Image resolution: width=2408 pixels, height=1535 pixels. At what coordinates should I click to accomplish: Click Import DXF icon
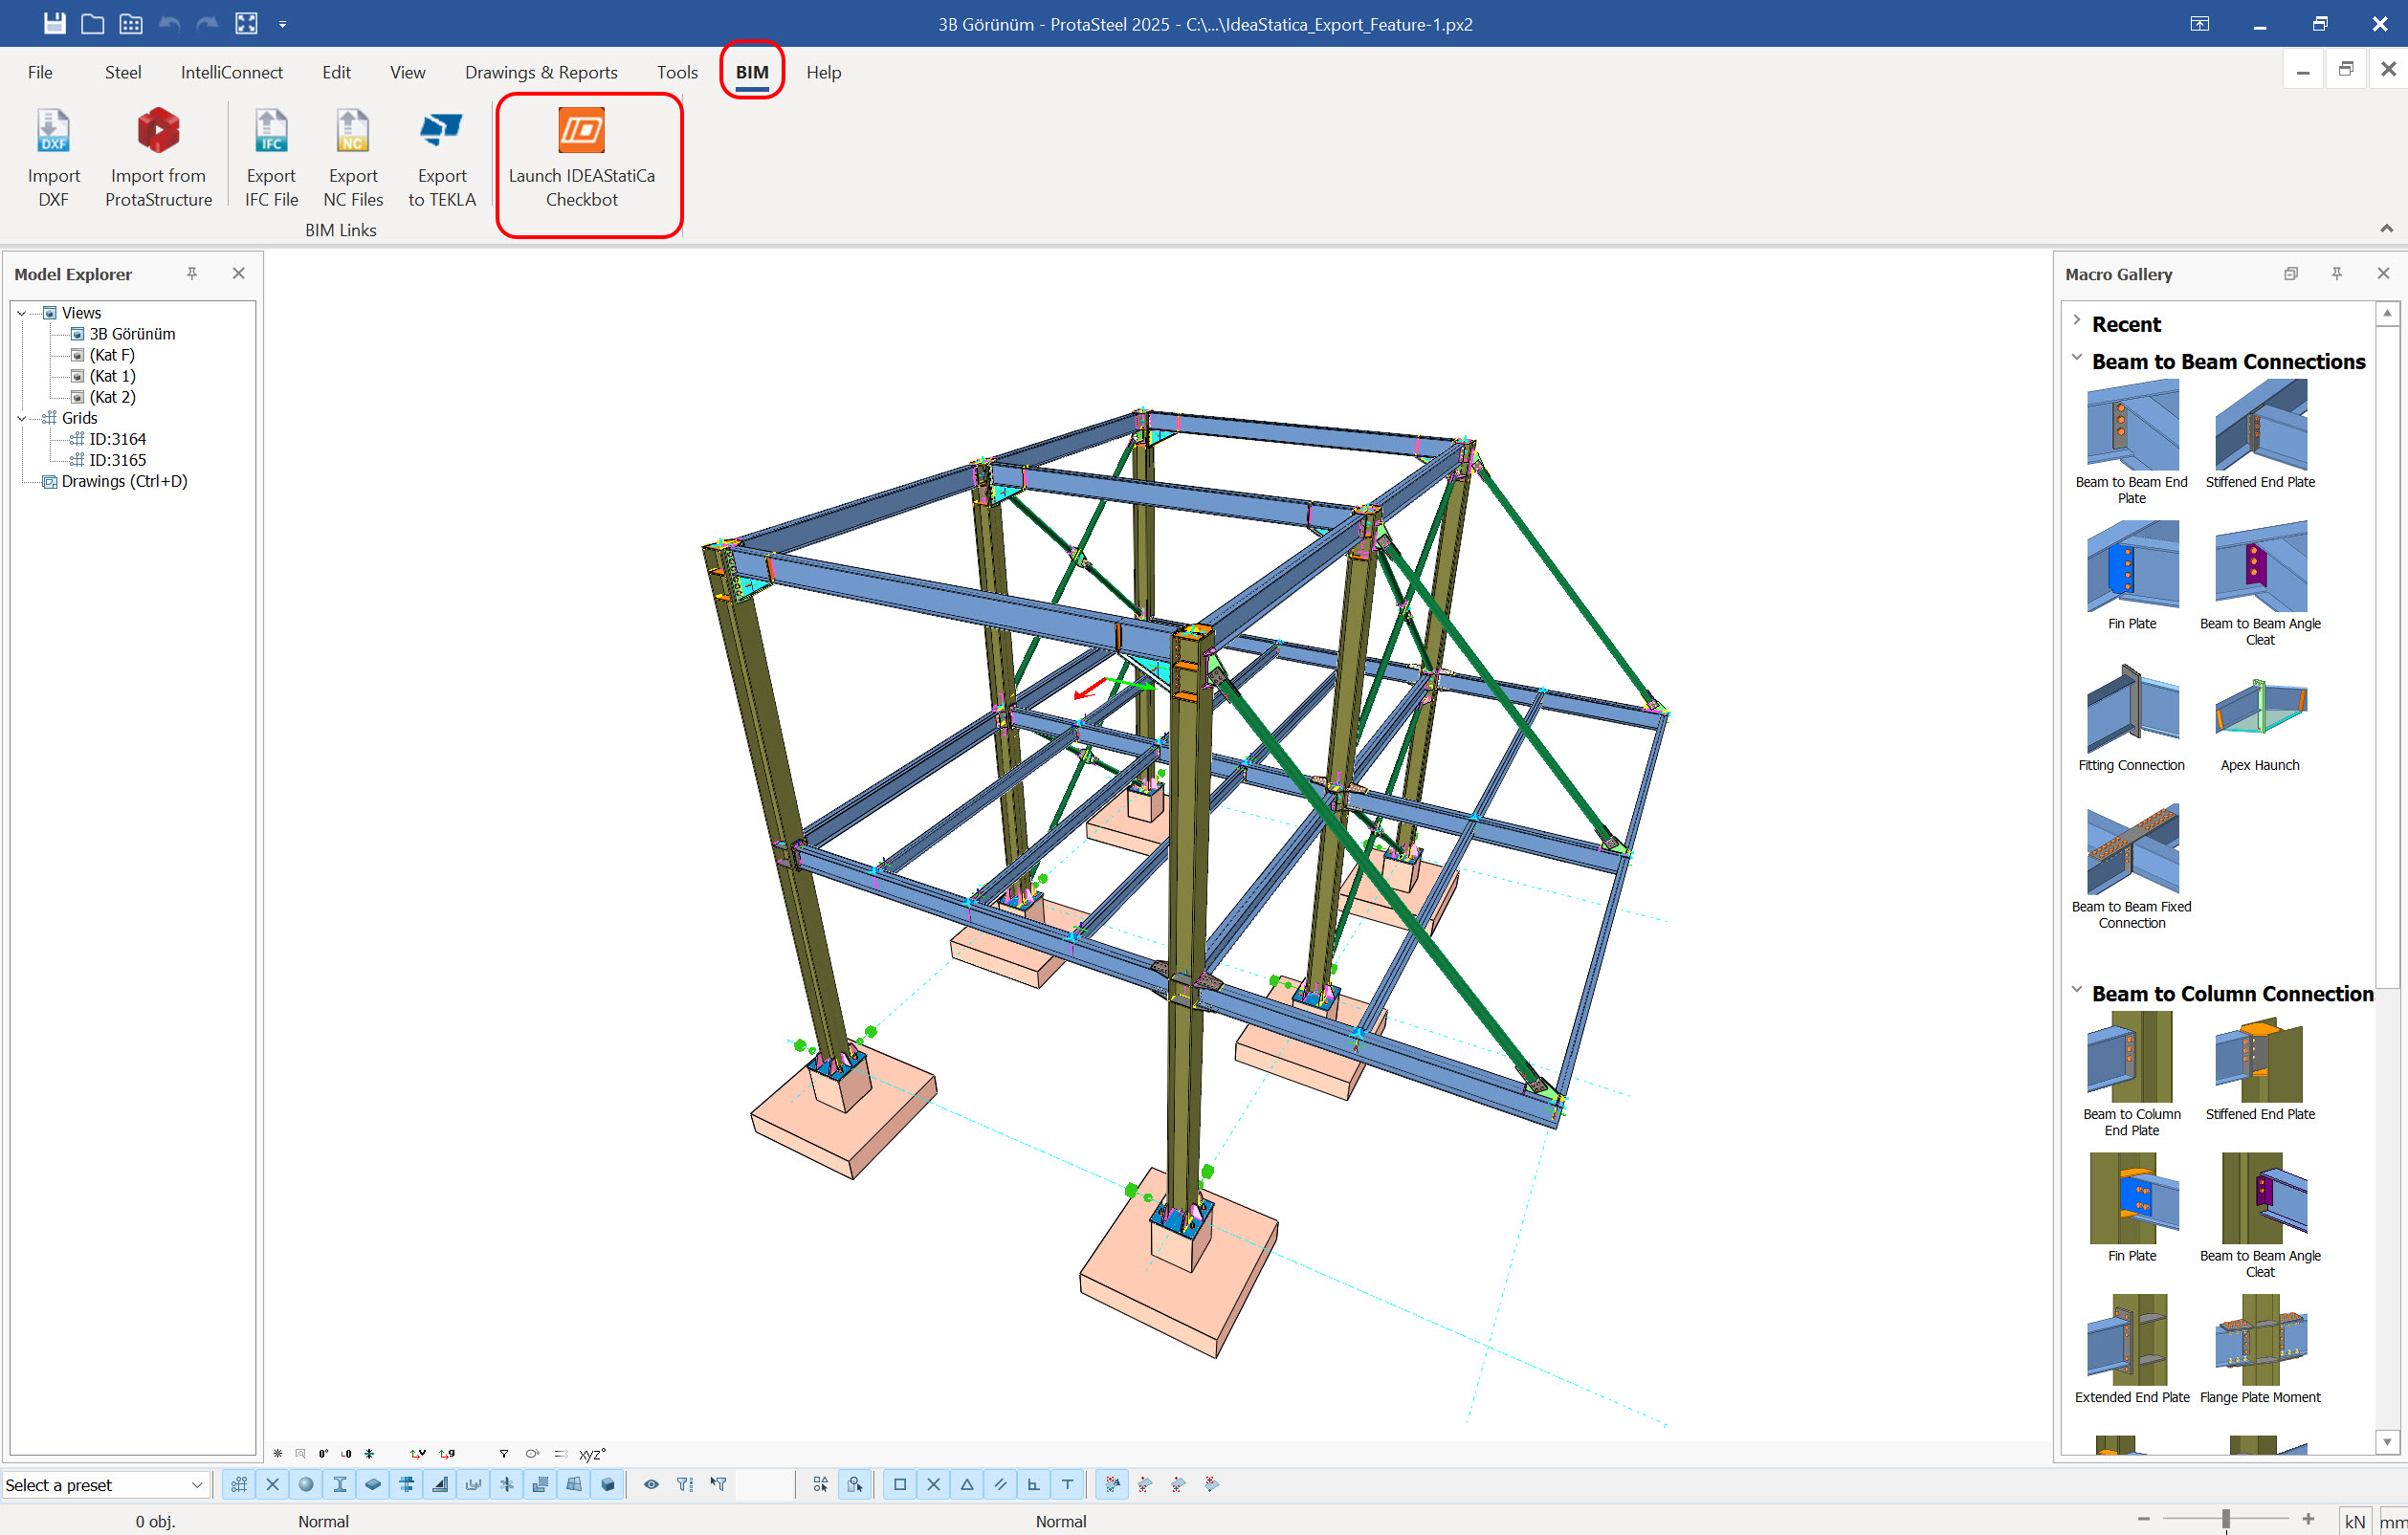(x=53, y=131)
